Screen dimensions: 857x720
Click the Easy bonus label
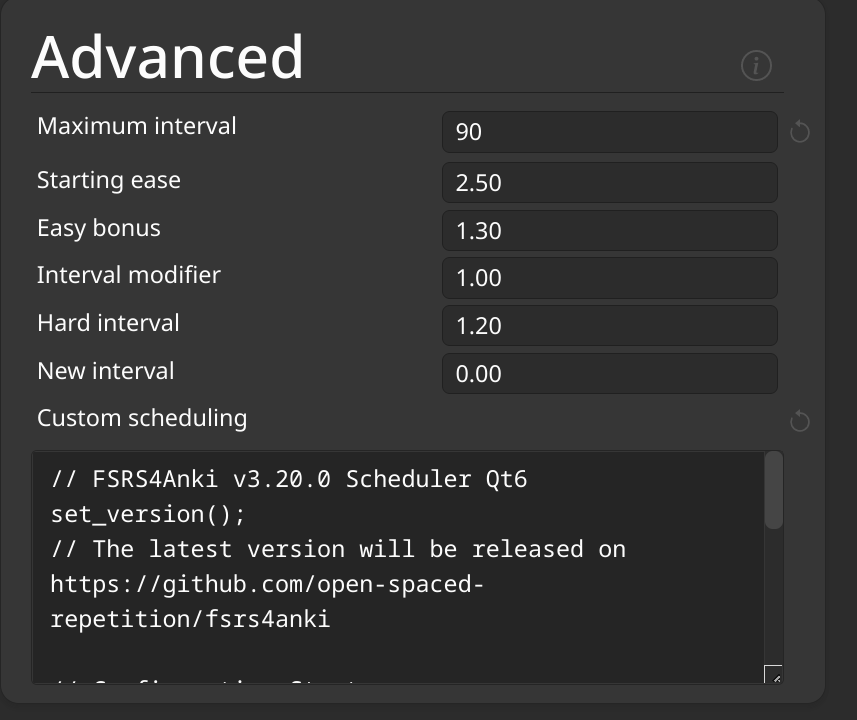pyautogui.click(x=98, y=228)
